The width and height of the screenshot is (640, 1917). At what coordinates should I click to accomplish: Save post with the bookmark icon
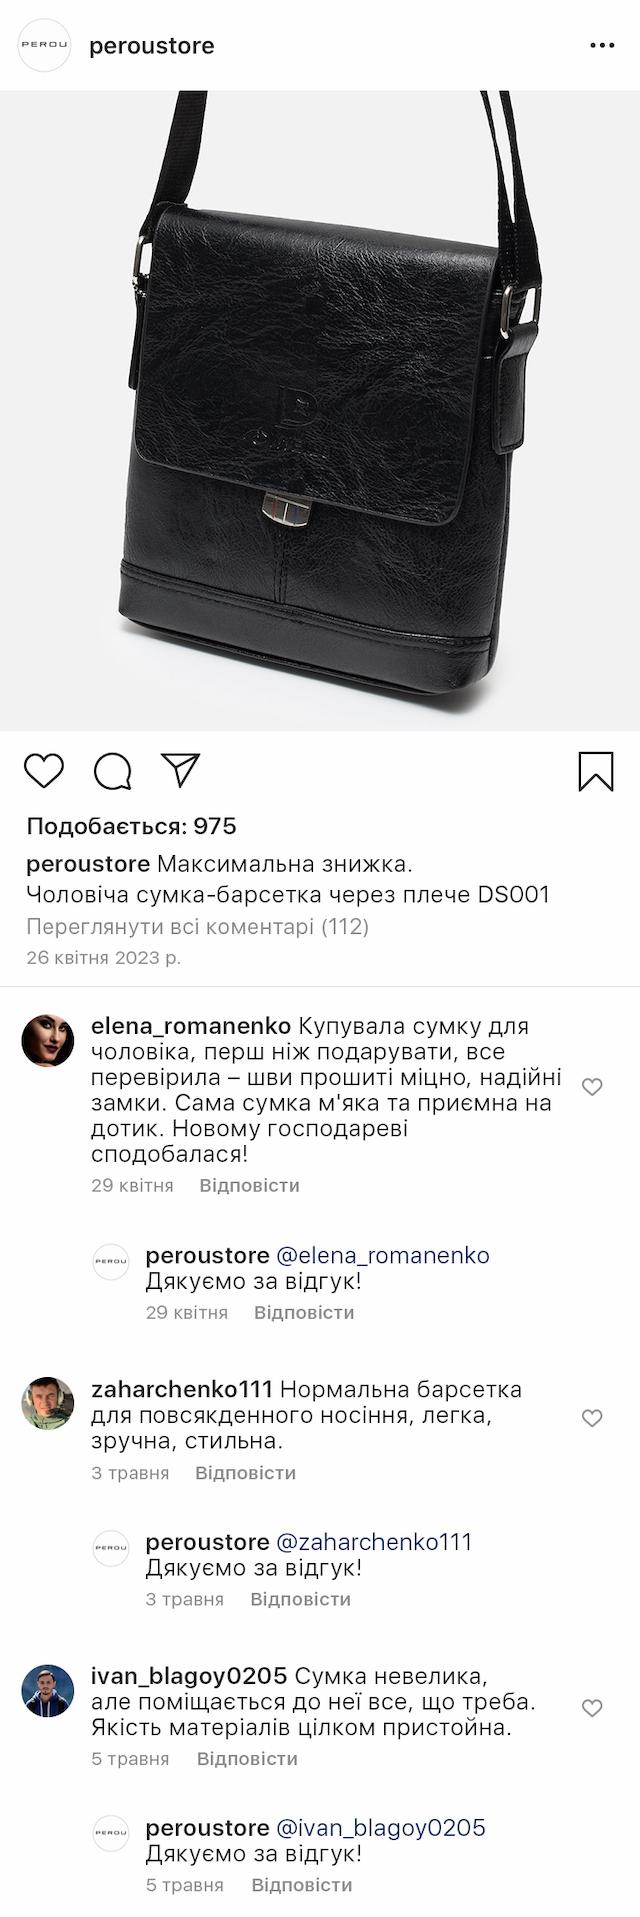coord(596,772)
